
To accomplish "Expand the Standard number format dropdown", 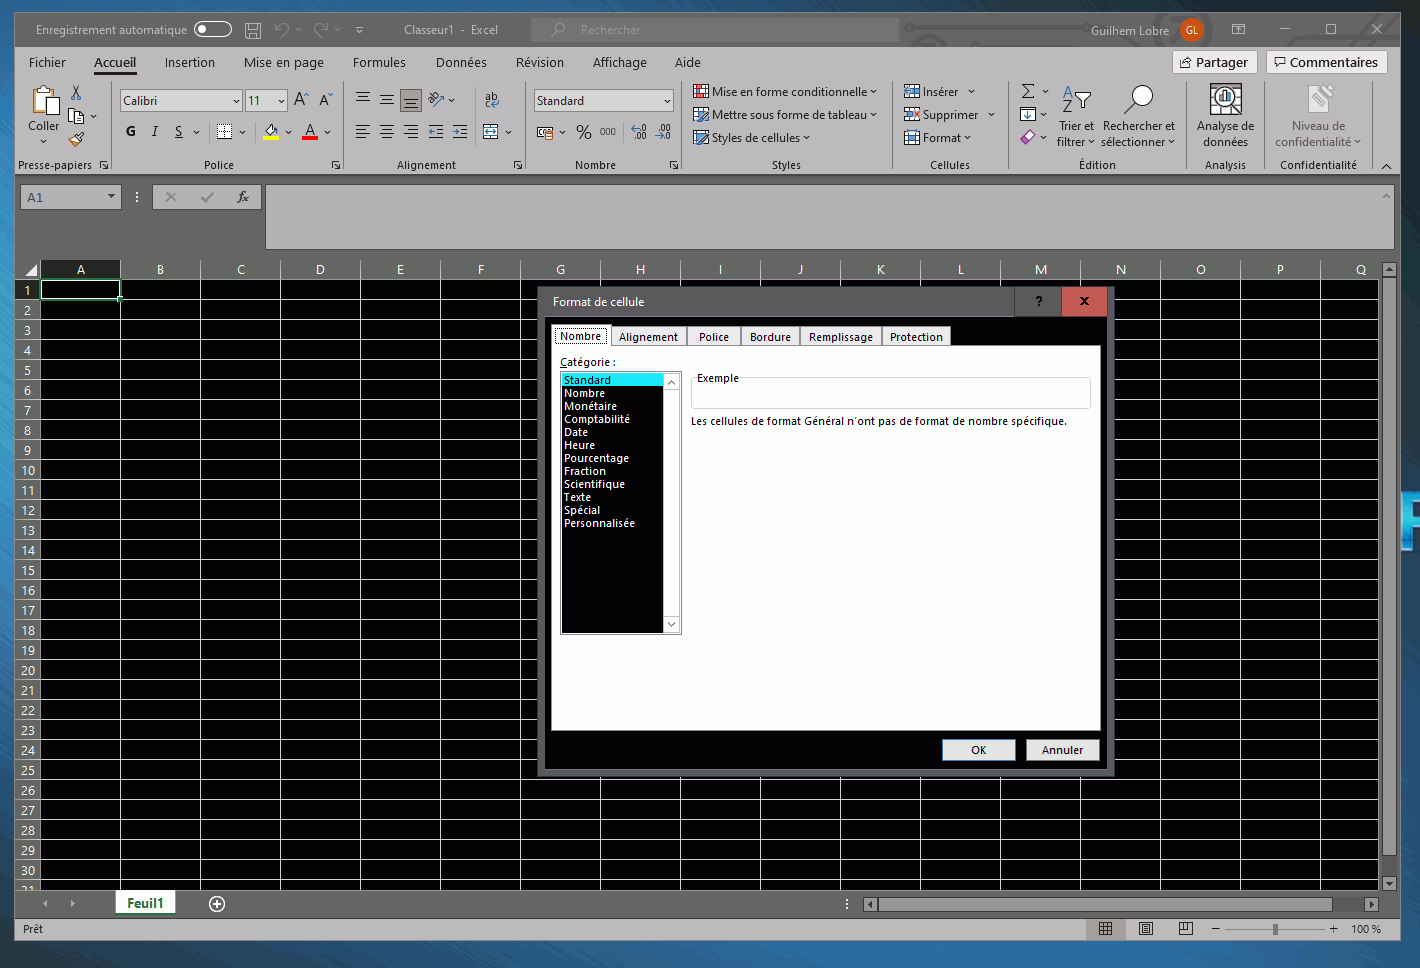I will (667, 101).
